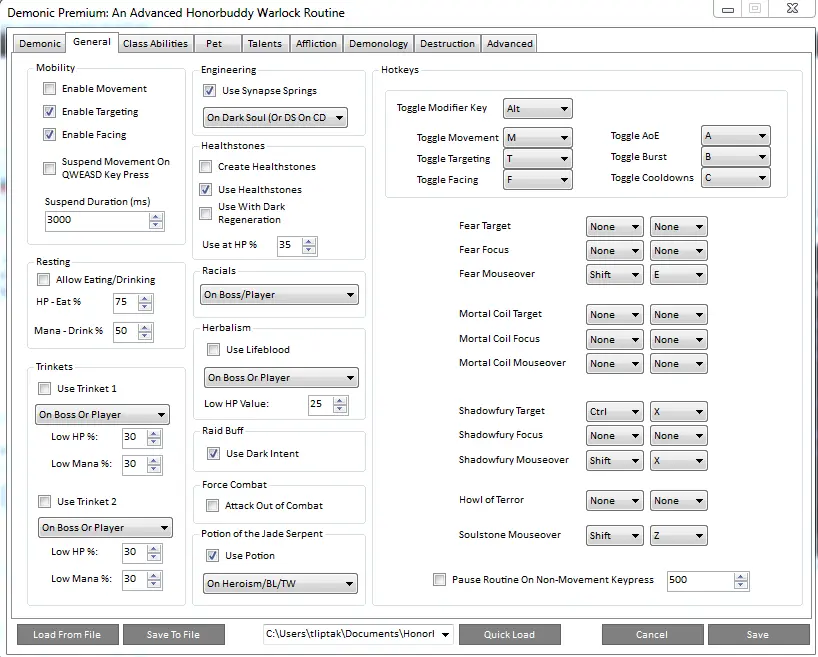Screen dimensions: 818x657
Task: Open Fear Mouseover key dropdown showing E
Action: (x=679, y=274)
